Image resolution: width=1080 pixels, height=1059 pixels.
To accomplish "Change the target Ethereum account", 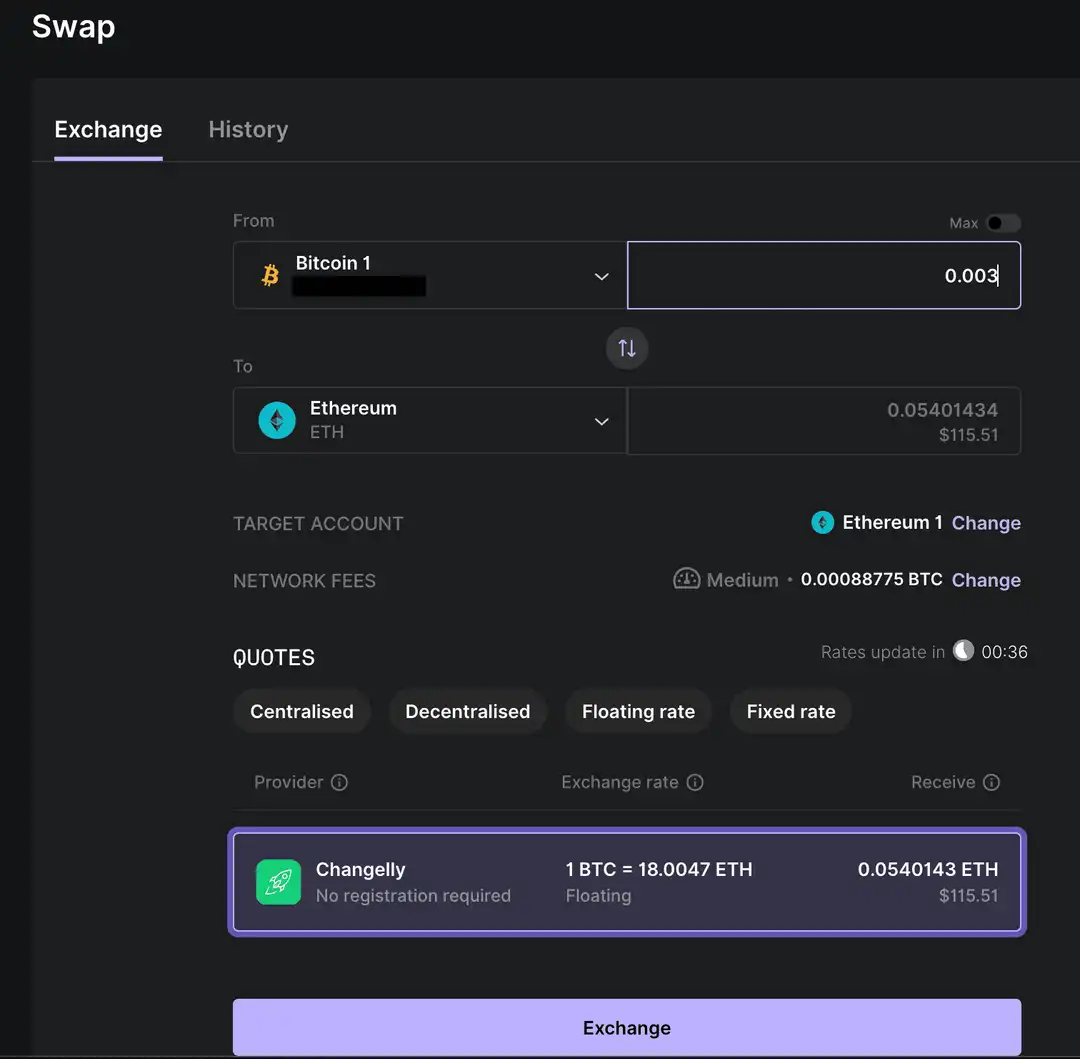I will click(x=986, y=522).
